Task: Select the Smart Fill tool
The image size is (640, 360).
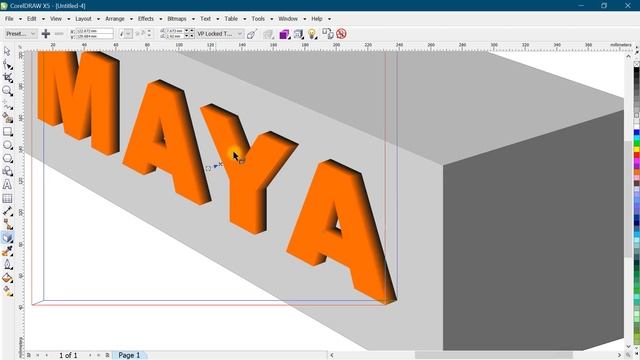Action: point(7,118)
